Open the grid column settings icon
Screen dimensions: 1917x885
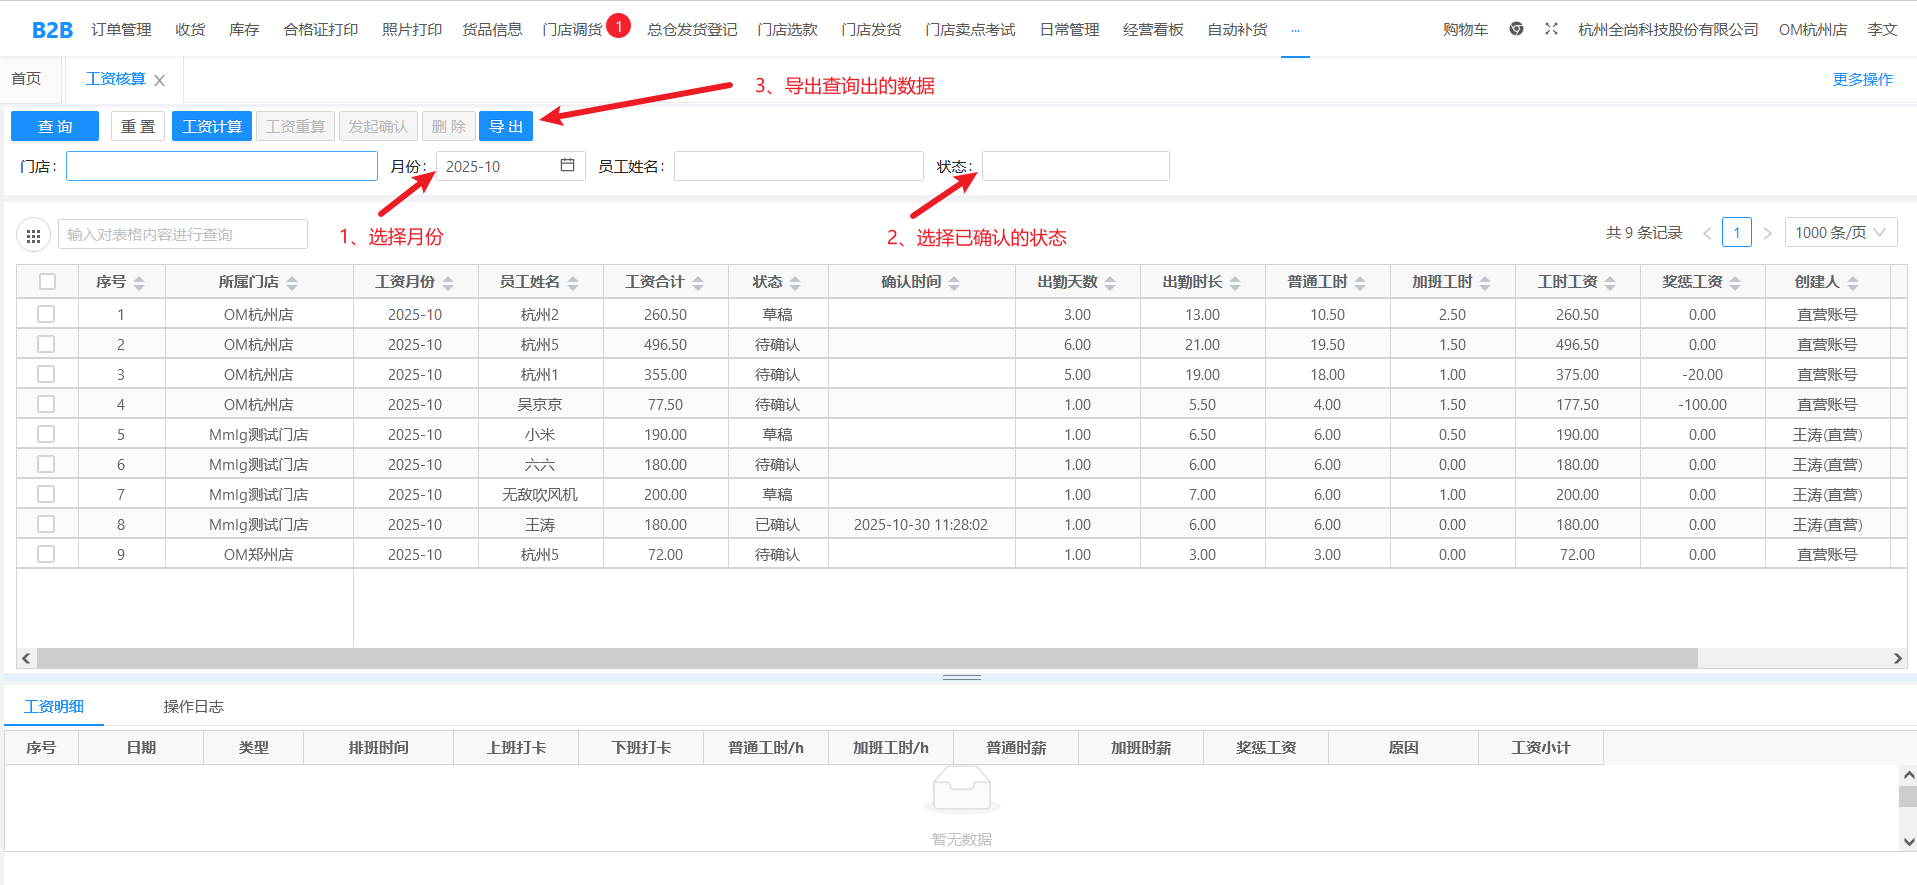(33, 235)
